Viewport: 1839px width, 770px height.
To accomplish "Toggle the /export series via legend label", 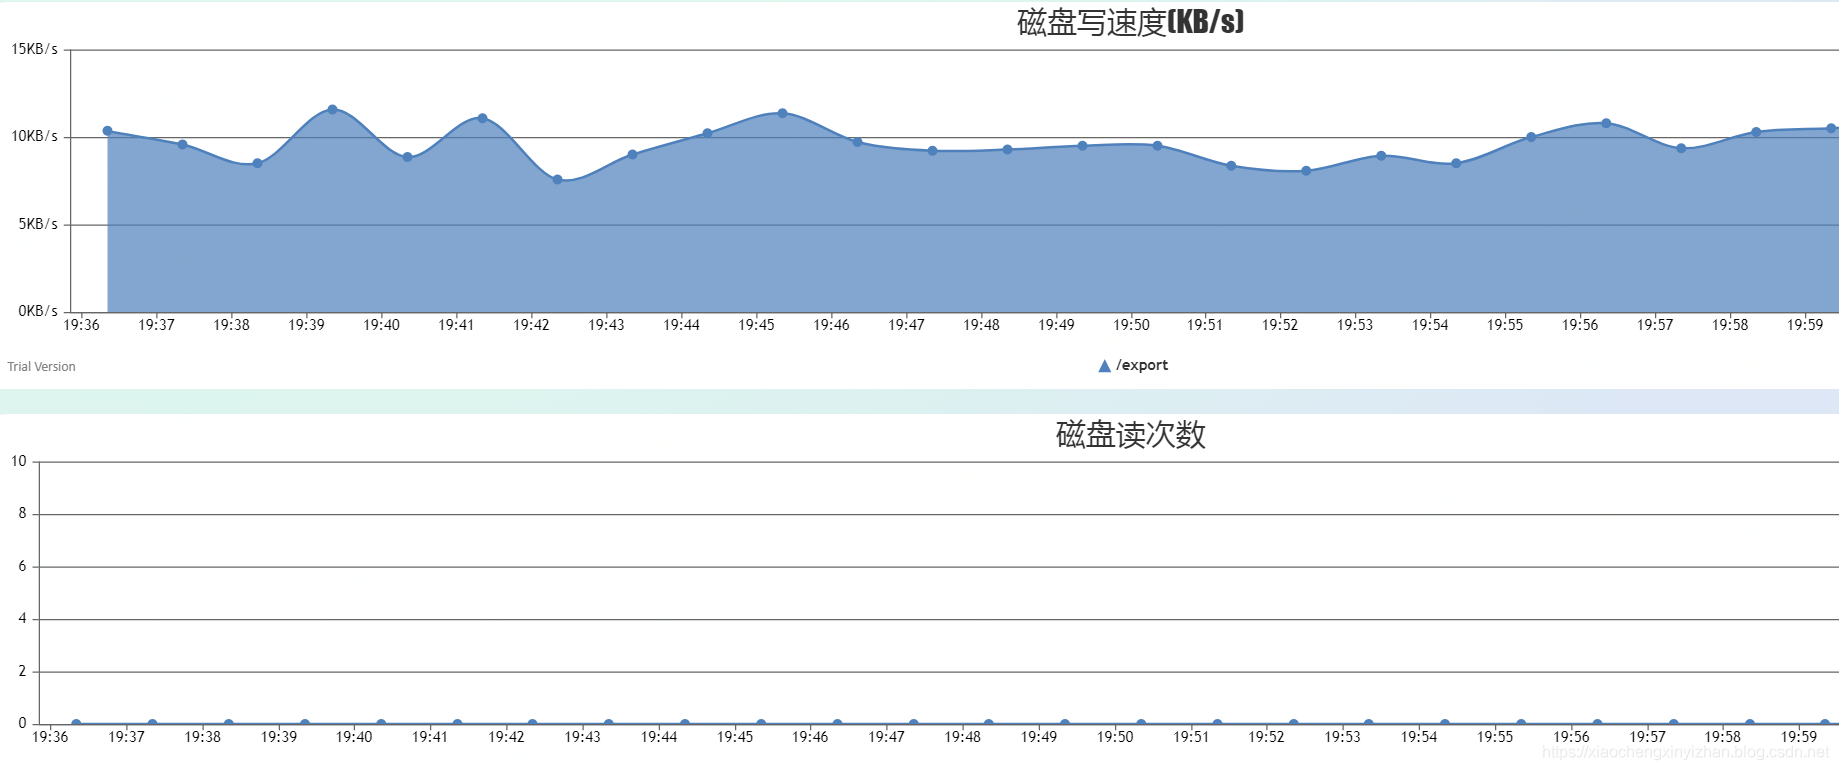I will tap(1142, 365).
